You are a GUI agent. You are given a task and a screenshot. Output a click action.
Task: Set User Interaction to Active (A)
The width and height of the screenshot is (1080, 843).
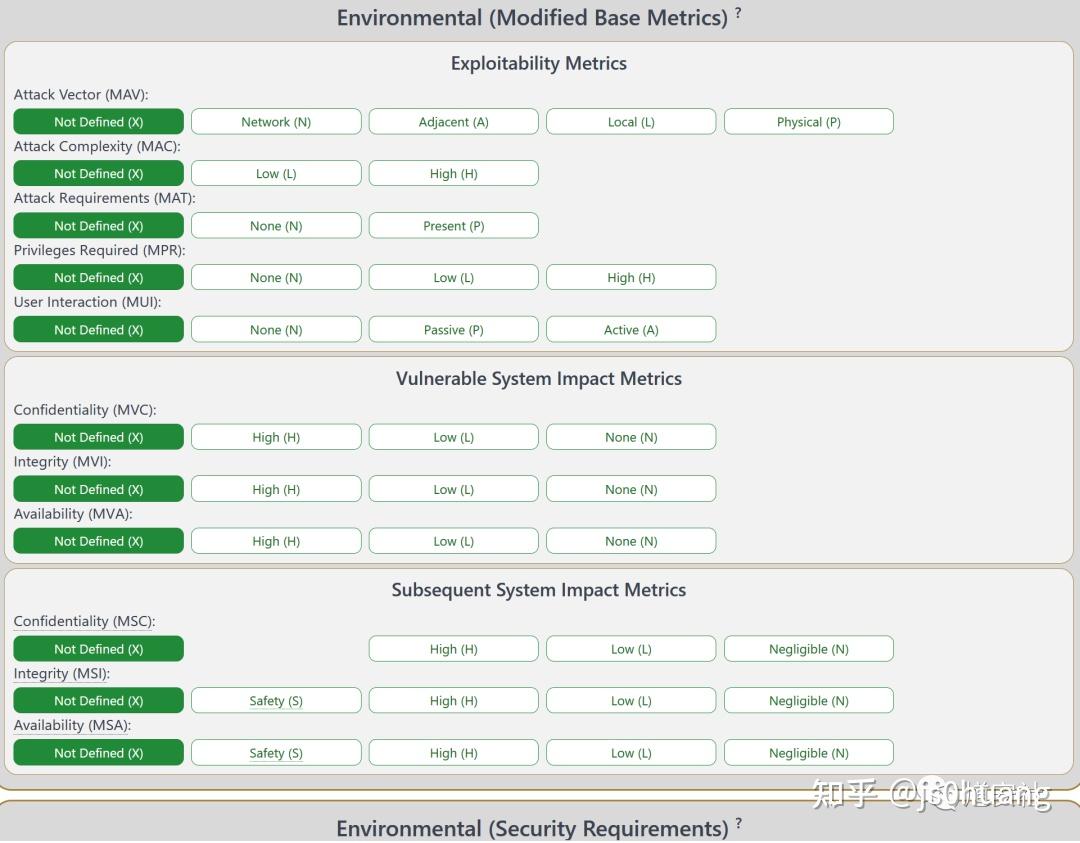631,329
